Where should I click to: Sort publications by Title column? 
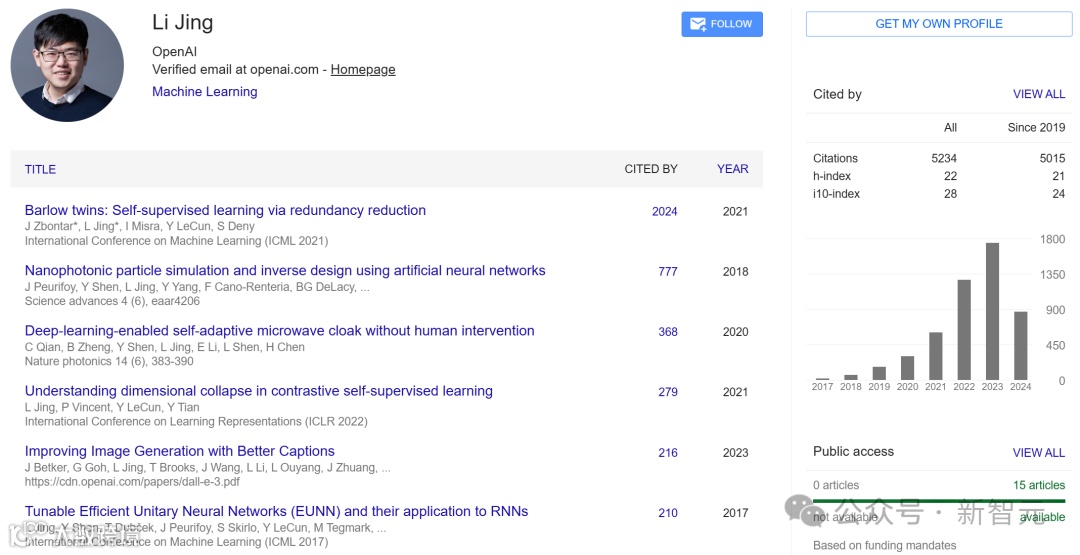[40, 170]
